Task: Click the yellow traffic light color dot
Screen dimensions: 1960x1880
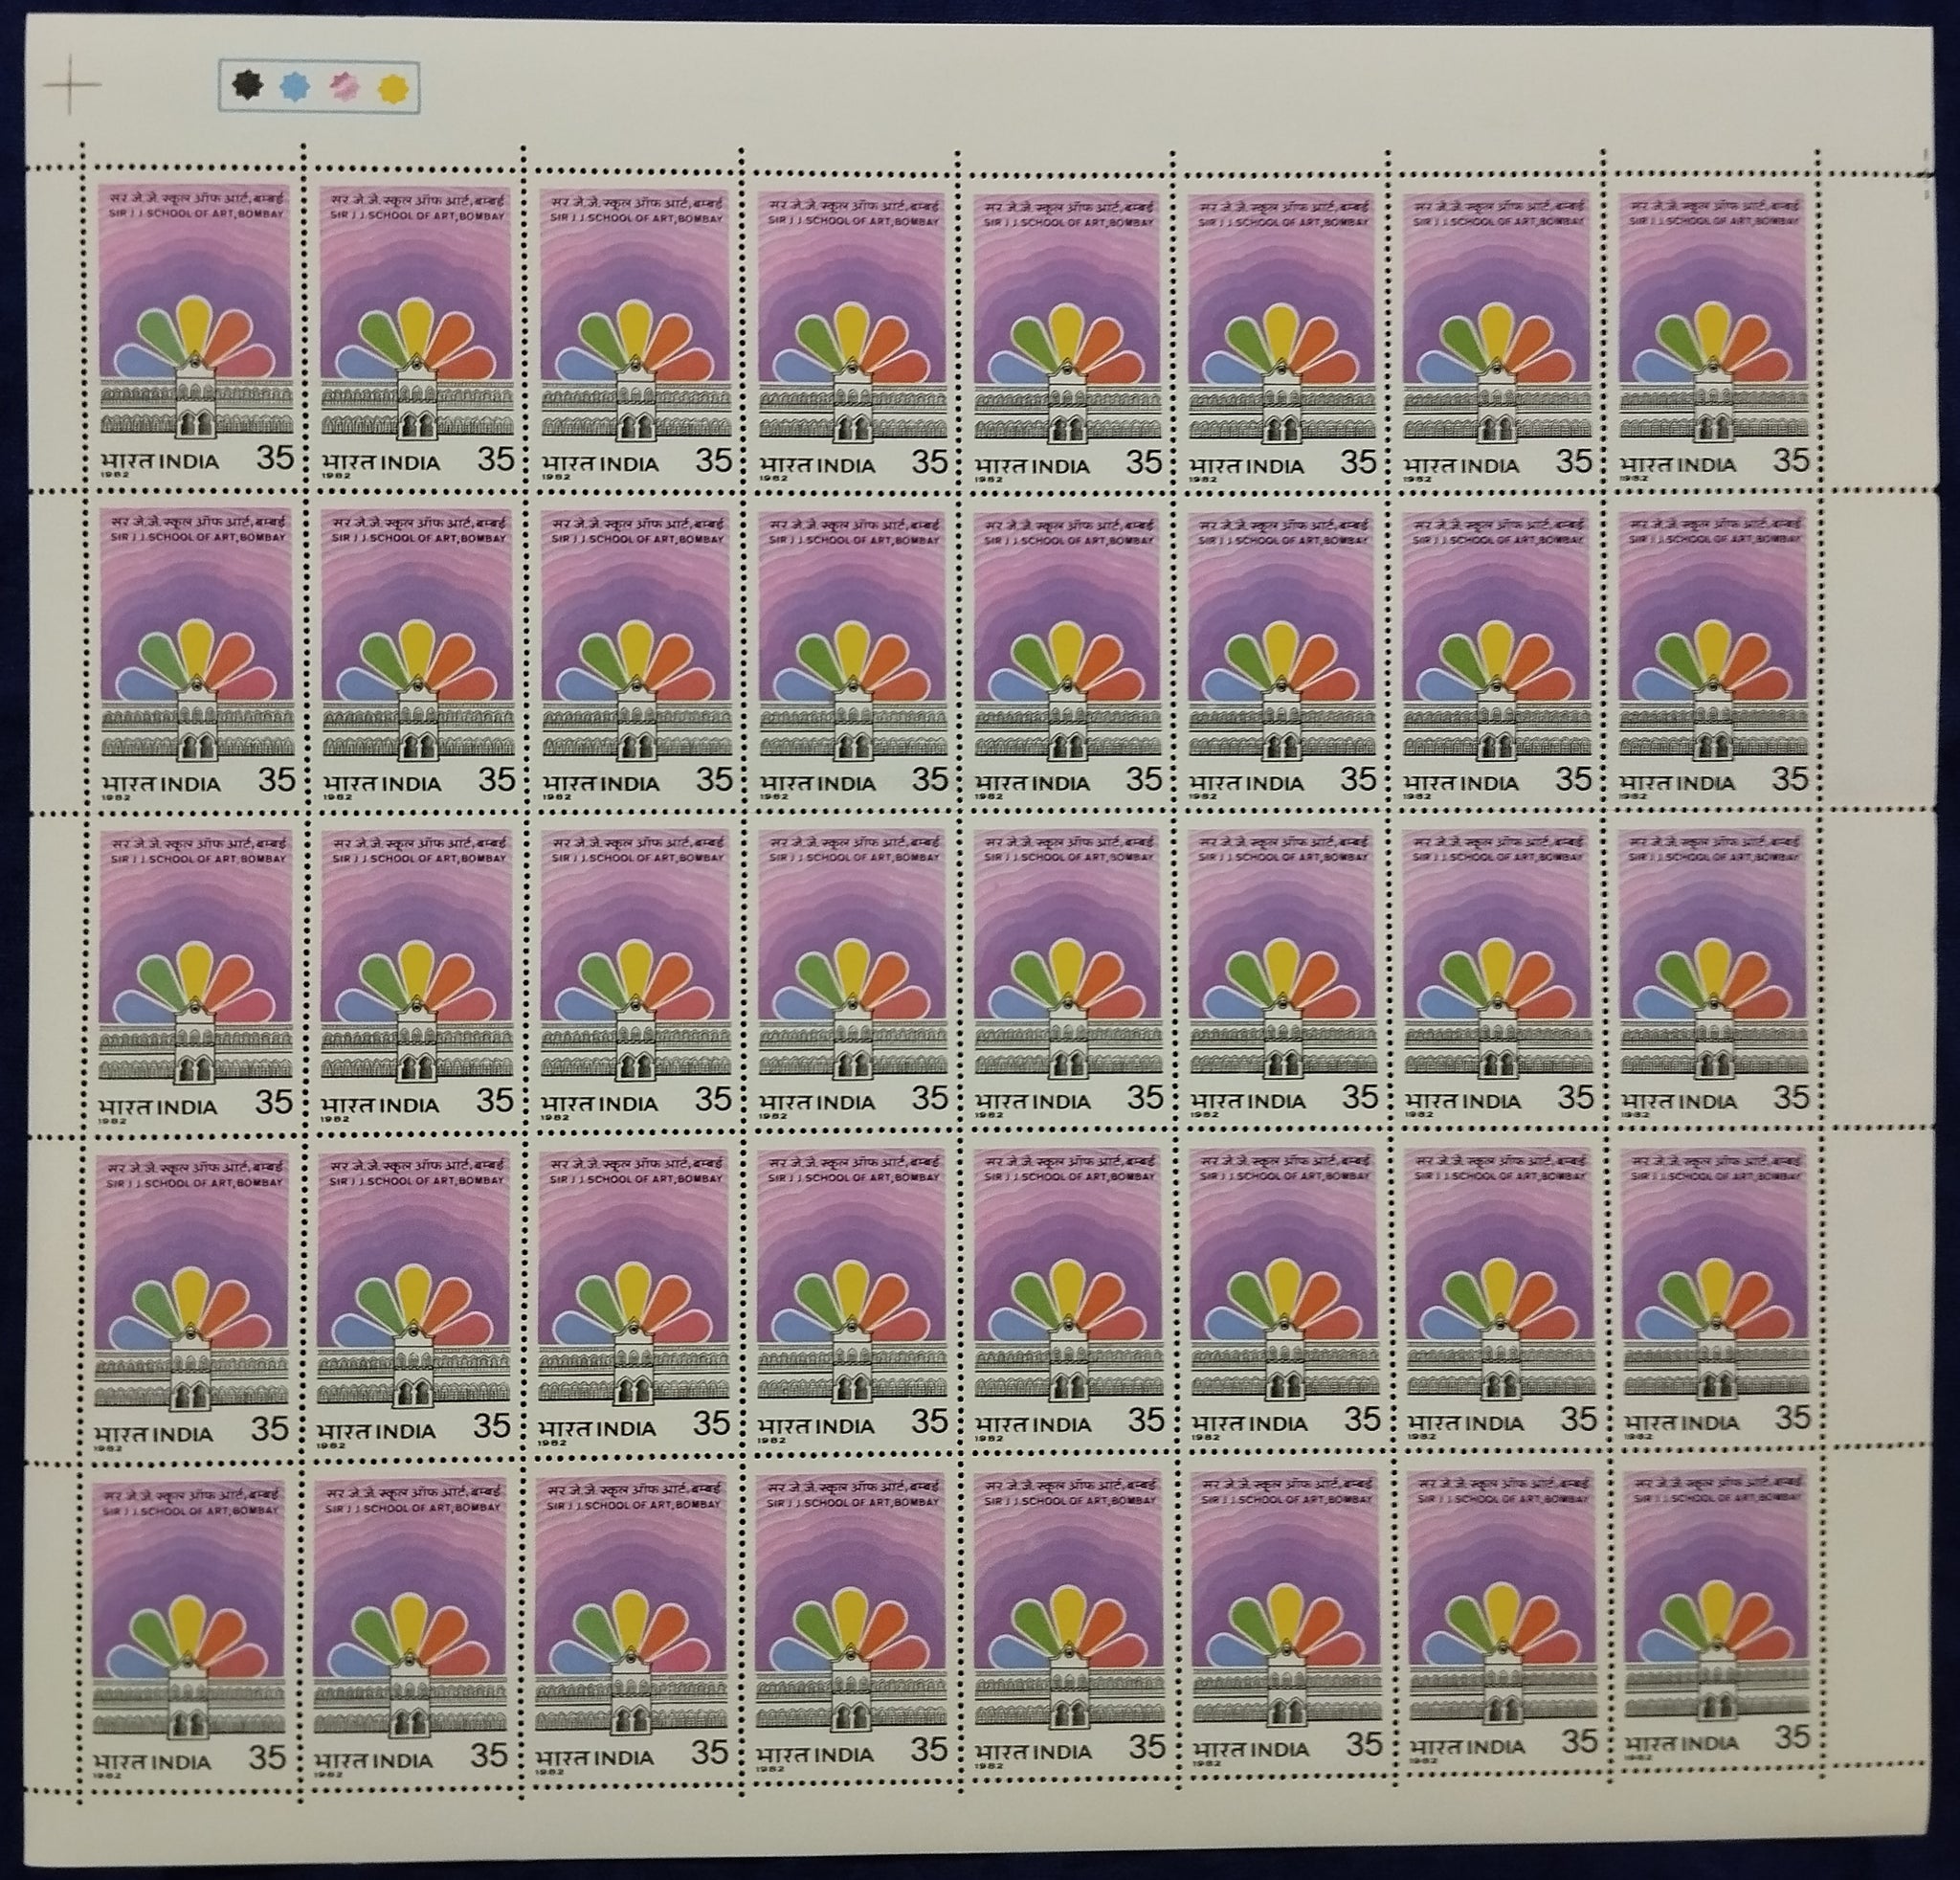Action: pyautogui.click(x=392, y=88)
